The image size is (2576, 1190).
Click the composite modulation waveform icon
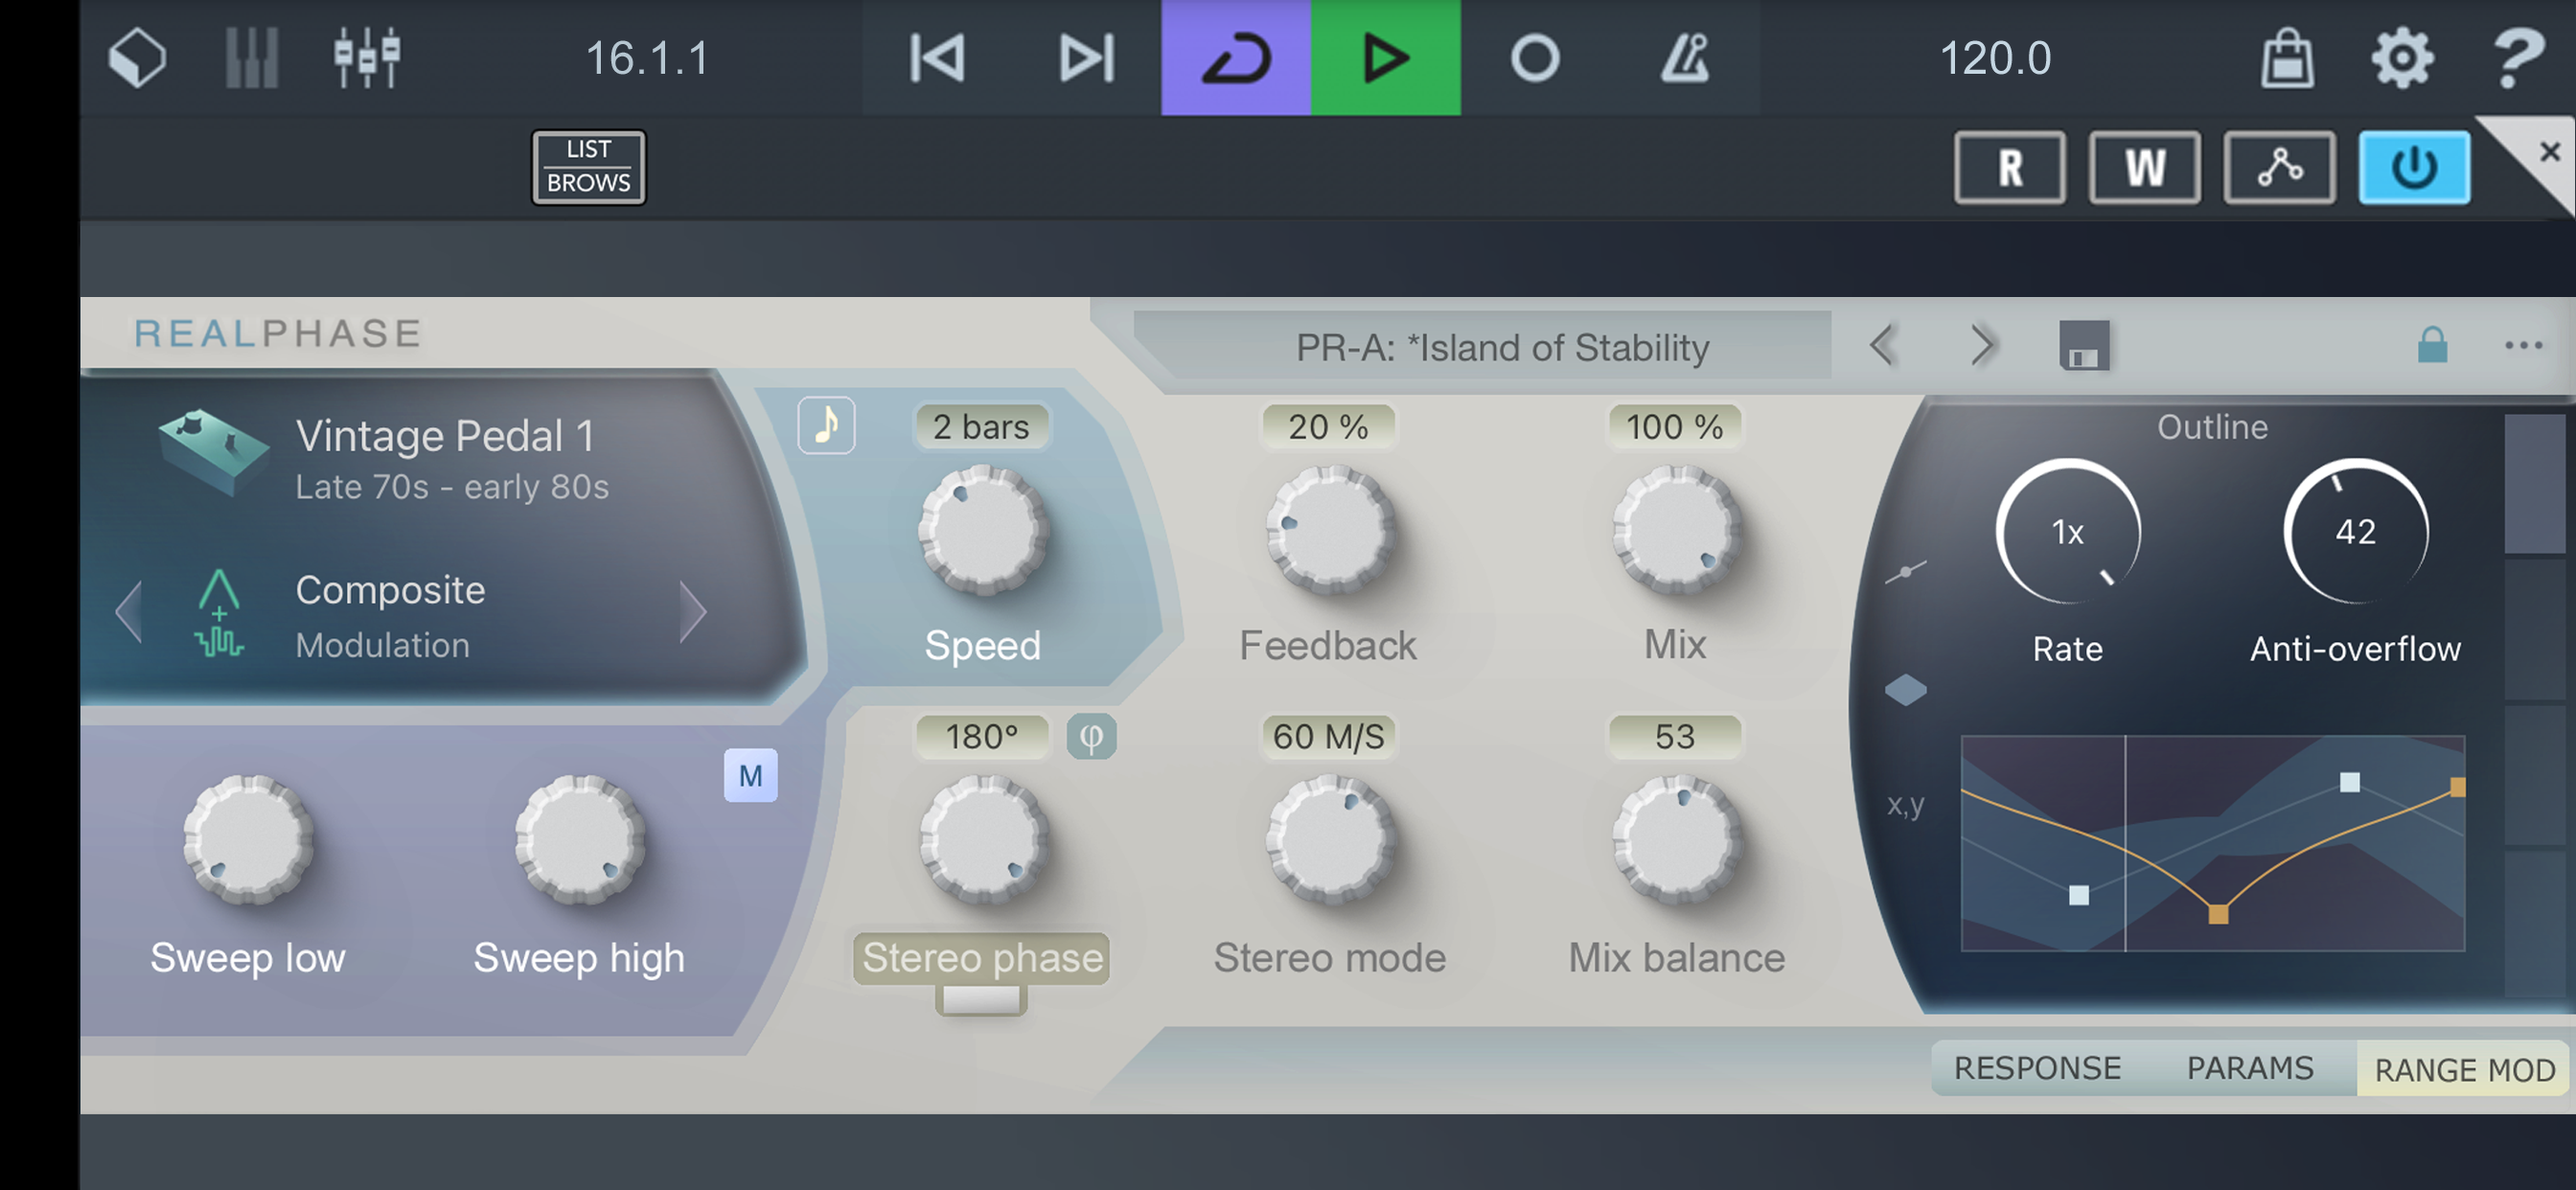219,613
